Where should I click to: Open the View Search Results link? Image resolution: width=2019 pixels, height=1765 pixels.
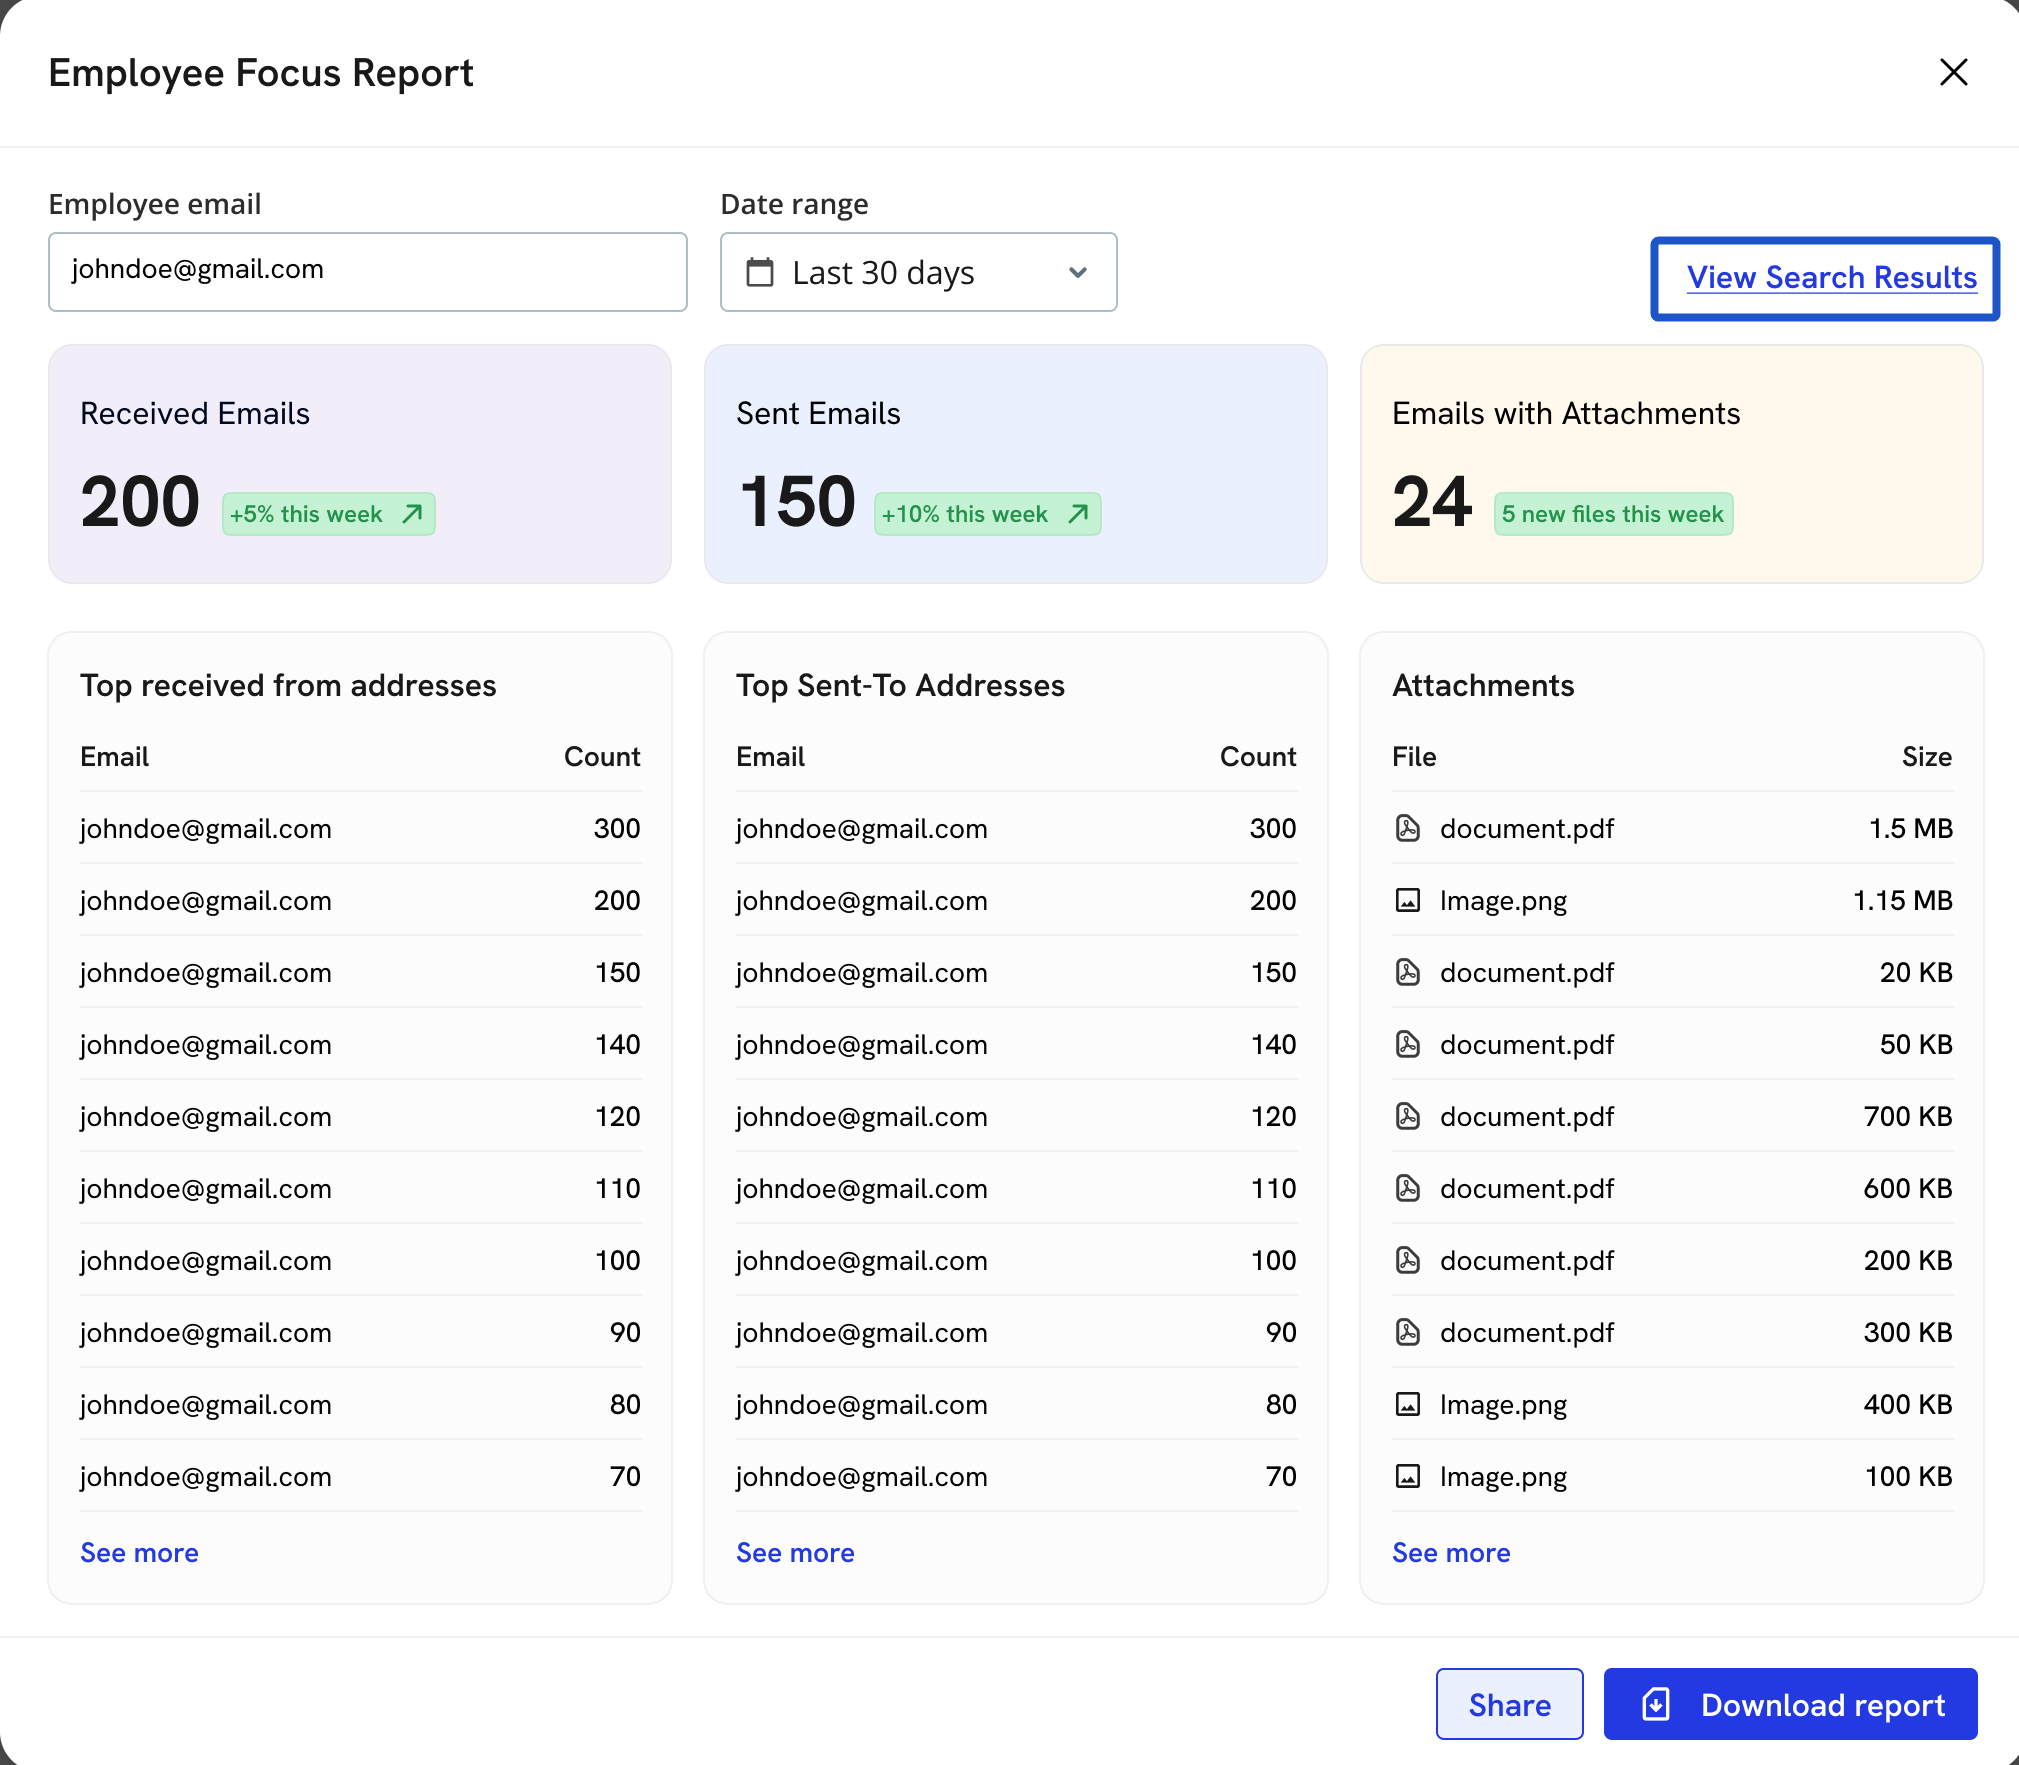click(x=1831, y=277)
